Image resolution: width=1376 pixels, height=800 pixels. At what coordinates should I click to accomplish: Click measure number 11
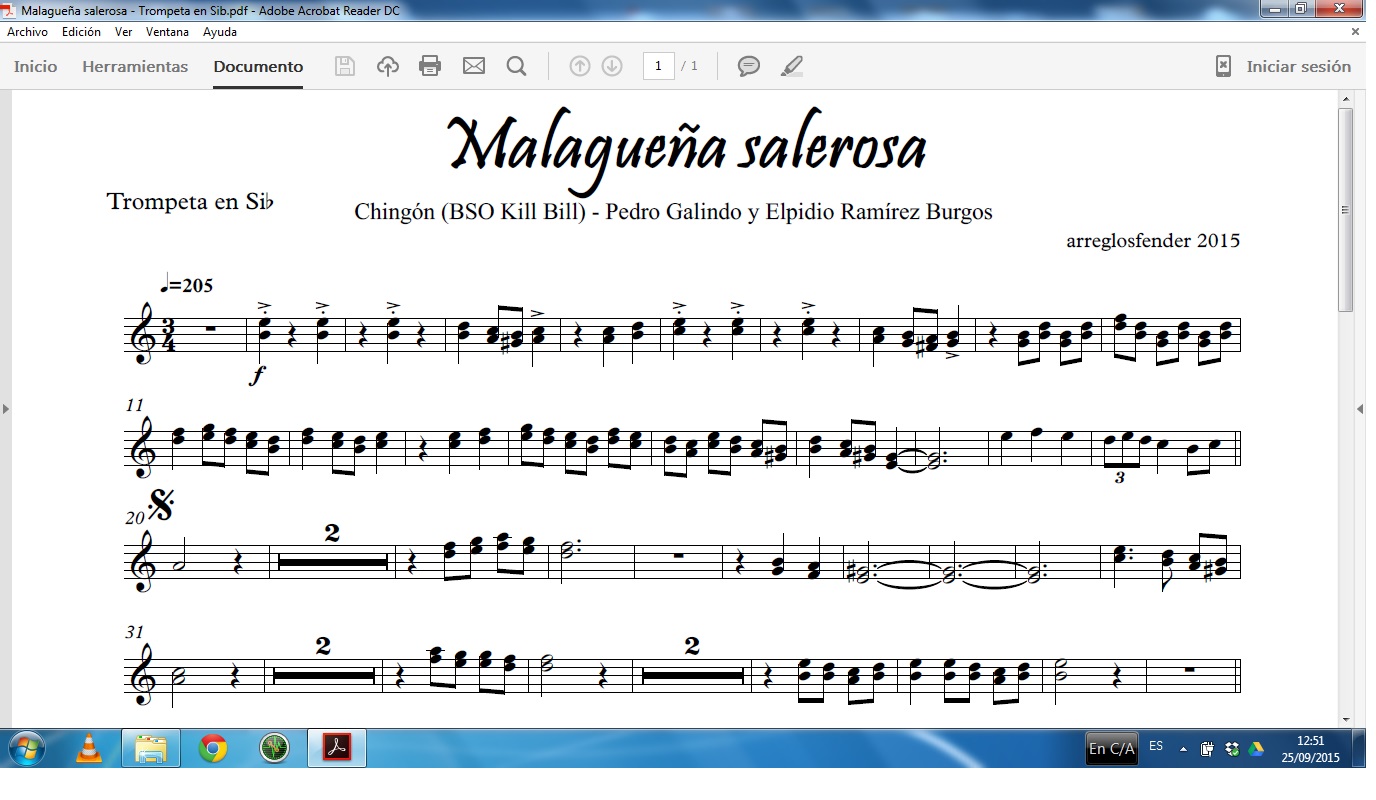coord(135,405)
